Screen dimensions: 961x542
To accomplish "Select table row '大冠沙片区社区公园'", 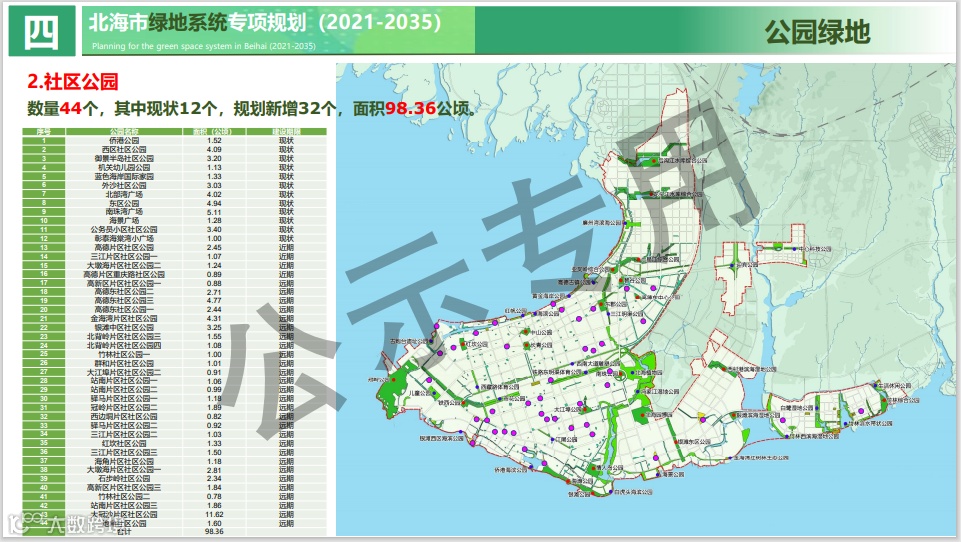I will tap(175, 514).
